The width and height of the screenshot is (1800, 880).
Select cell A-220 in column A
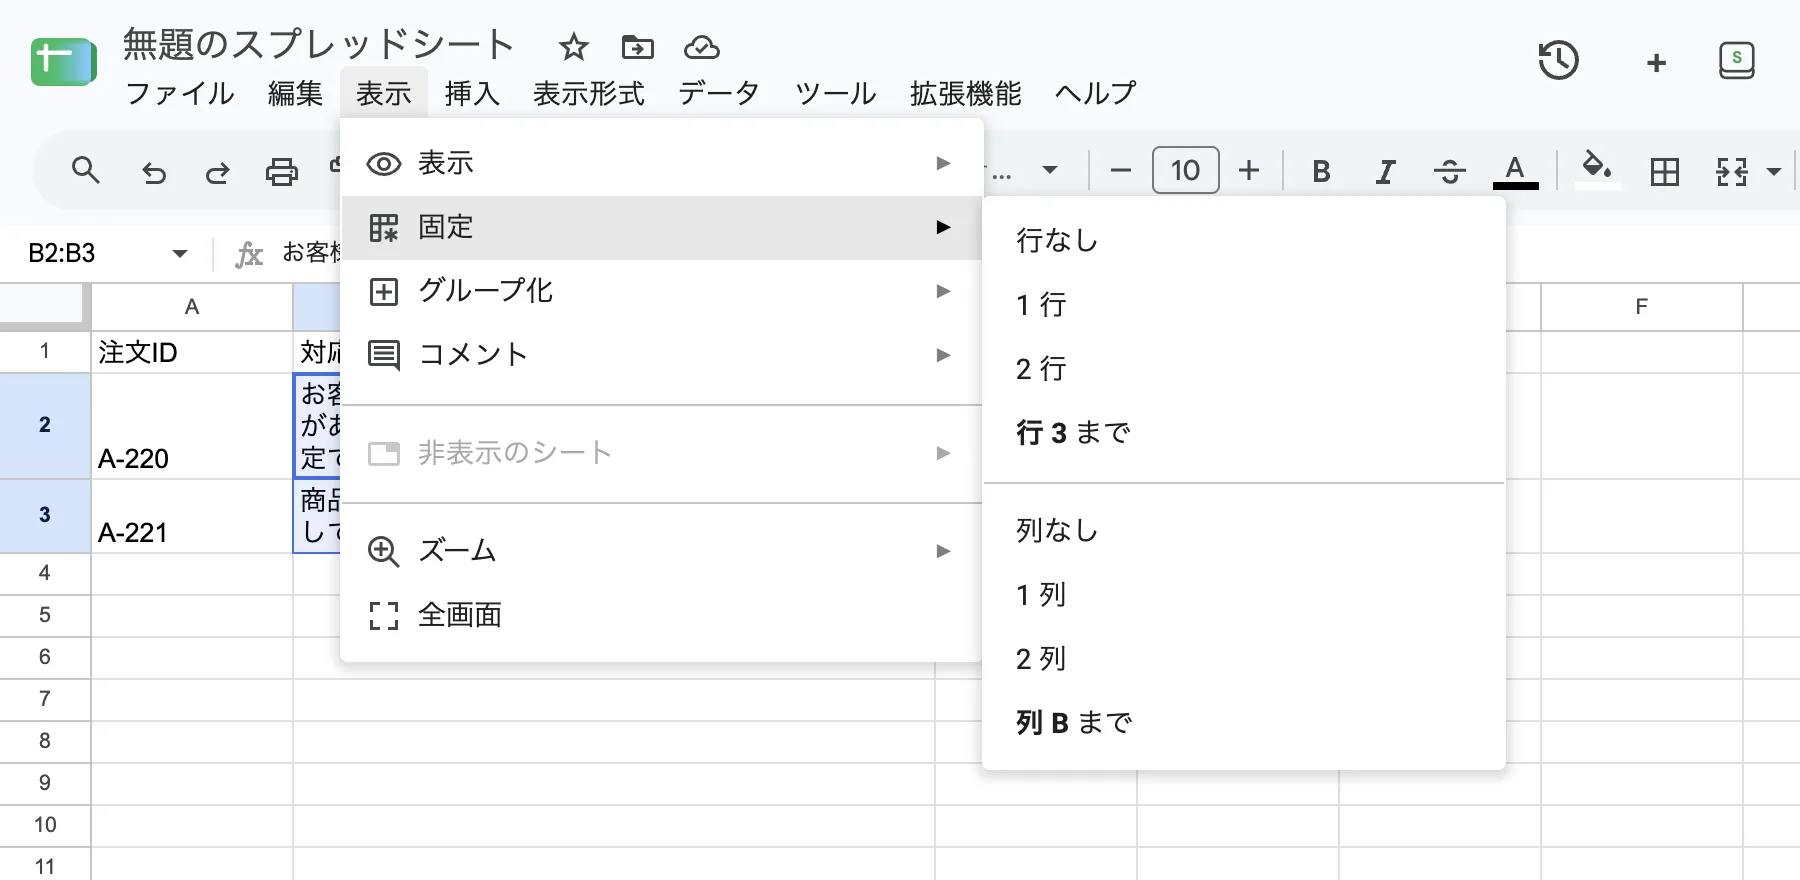tap(192, 427)
